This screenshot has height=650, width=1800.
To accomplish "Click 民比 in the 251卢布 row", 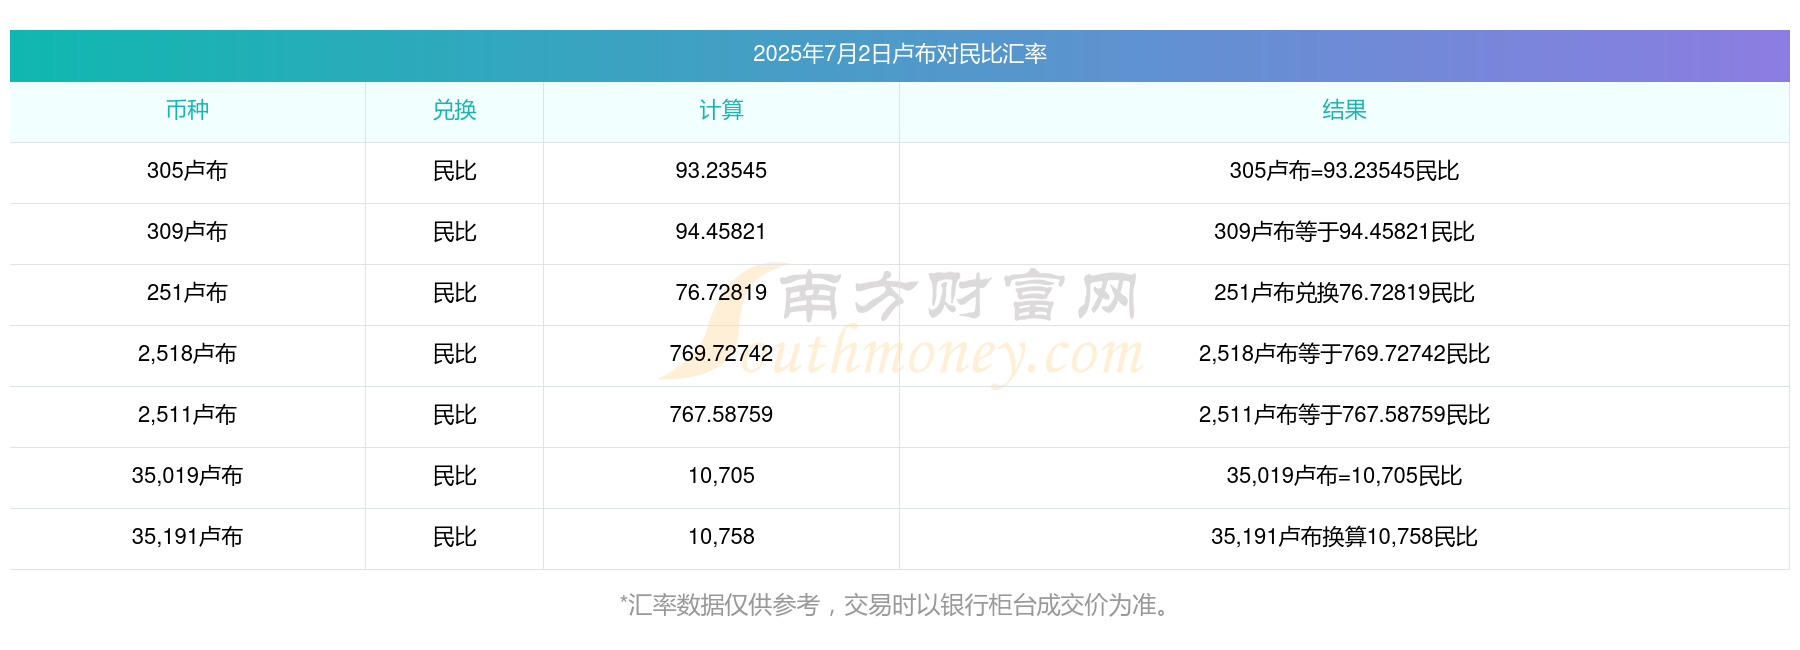I will pyautogui.click(x=454, y=293).
